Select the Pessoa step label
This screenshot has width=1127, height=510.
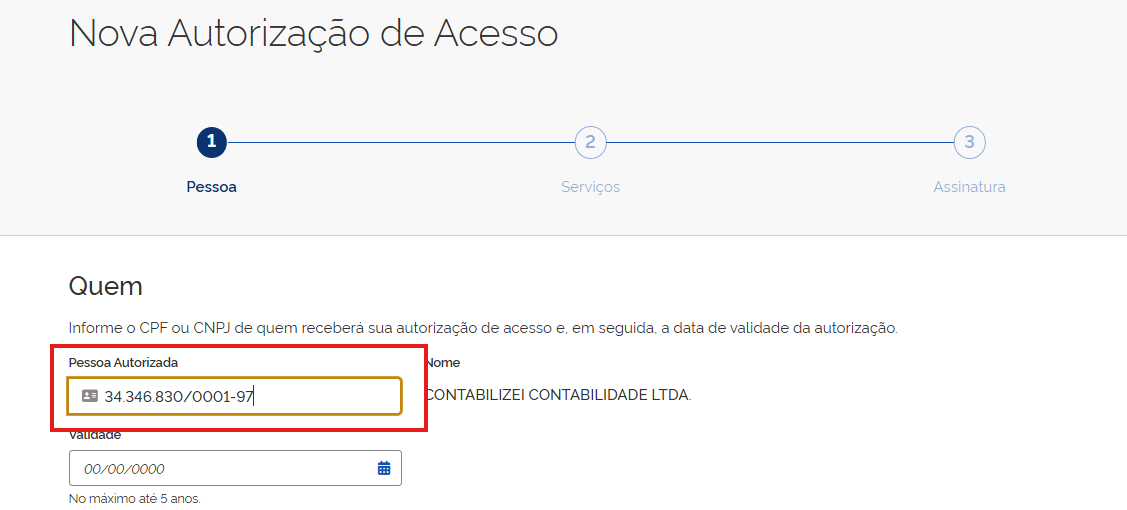(x=212, y=187)
